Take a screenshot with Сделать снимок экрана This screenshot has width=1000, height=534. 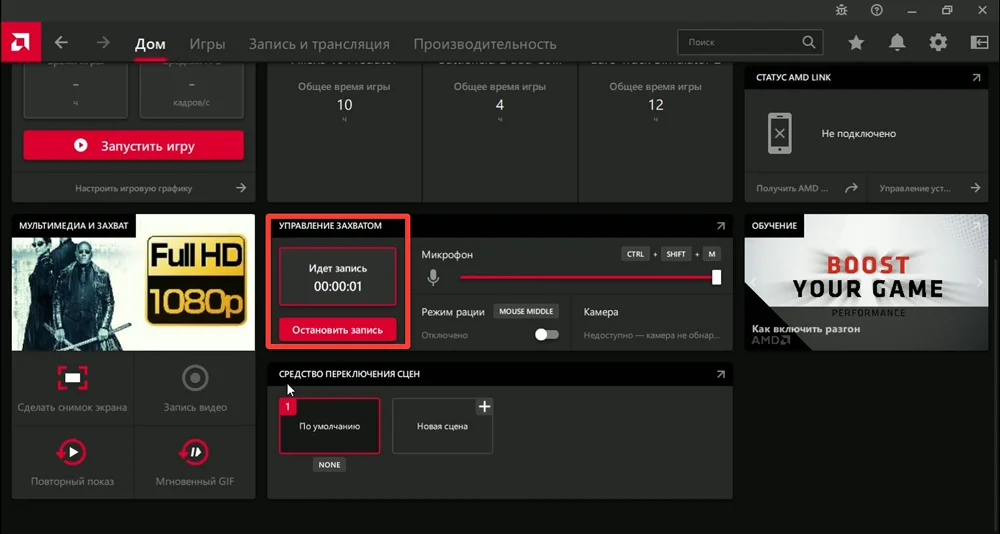point(72,378)
